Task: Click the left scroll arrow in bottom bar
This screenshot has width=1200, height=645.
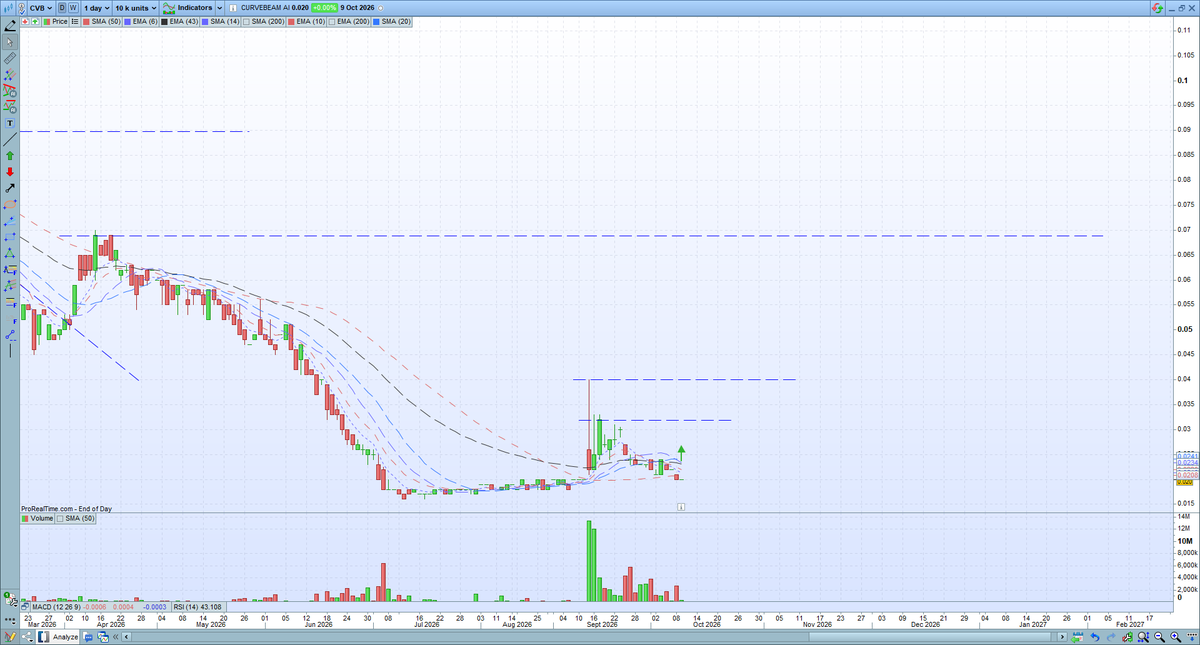Action: tap(126, 637)
